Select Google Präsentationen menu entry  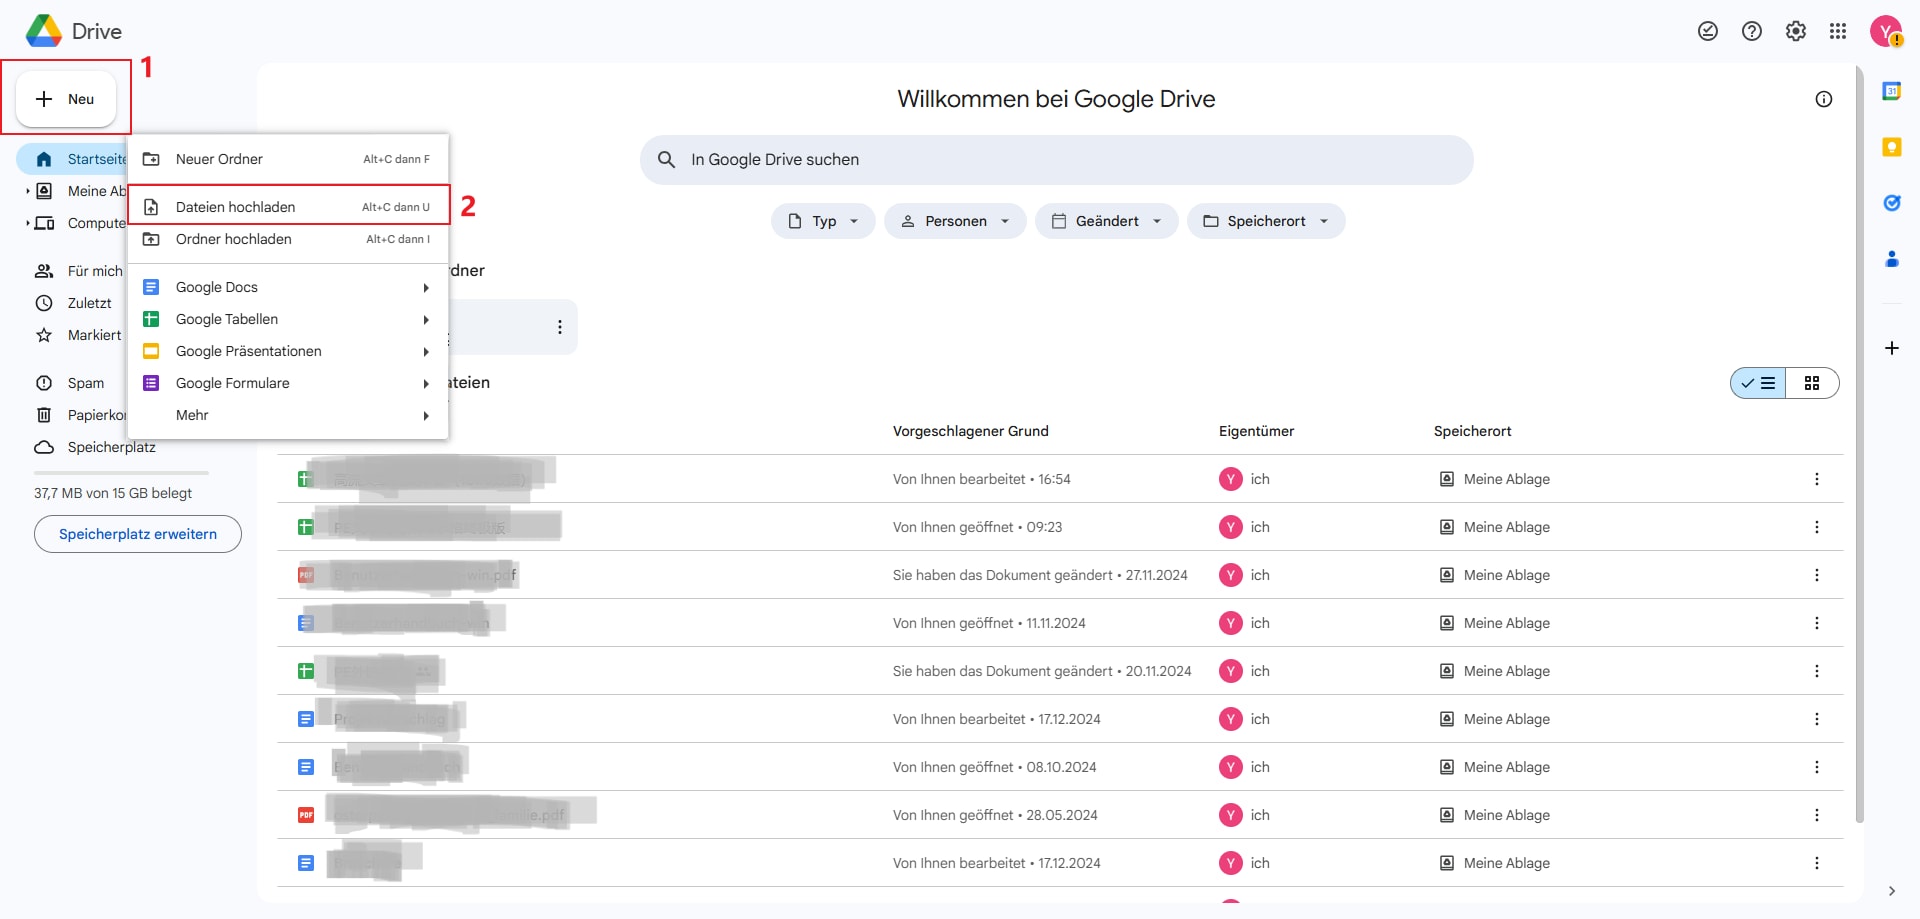[288, 351]
